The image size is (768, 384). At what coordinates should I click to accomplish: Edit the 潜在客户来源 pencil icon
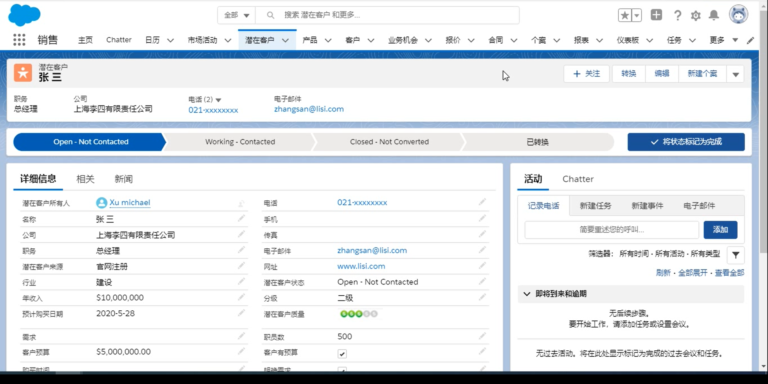(x=241, y=265)
